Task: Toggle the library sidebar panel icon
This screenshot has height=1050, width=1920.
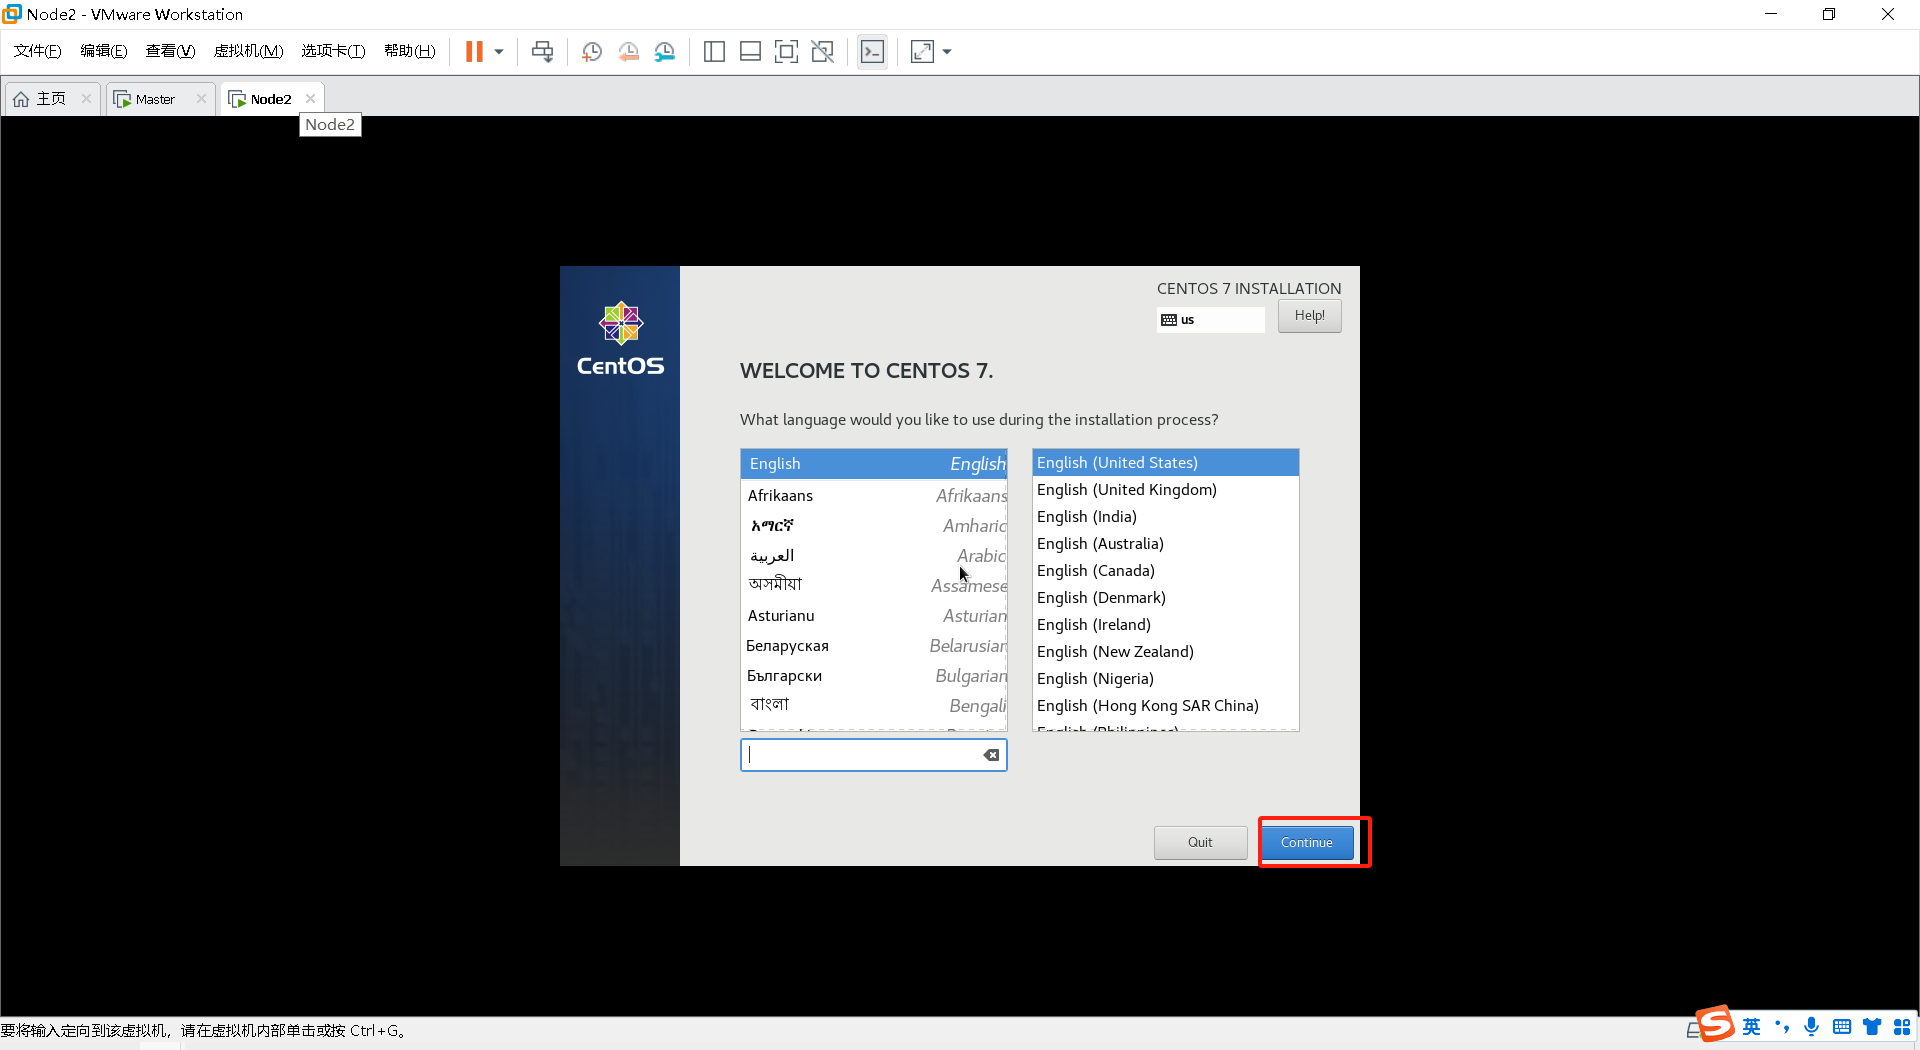Action: [x=714, y=52]
